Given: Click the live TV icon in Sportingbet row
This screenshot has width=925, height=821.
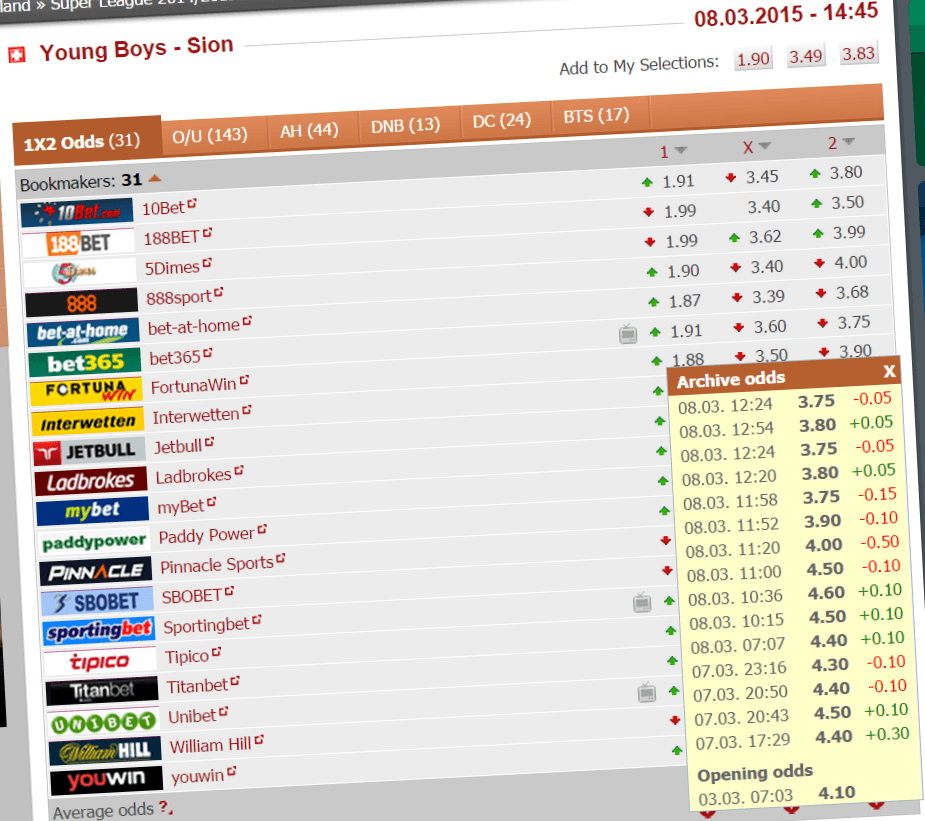Looking at the screenshot, I should [642, 603].
